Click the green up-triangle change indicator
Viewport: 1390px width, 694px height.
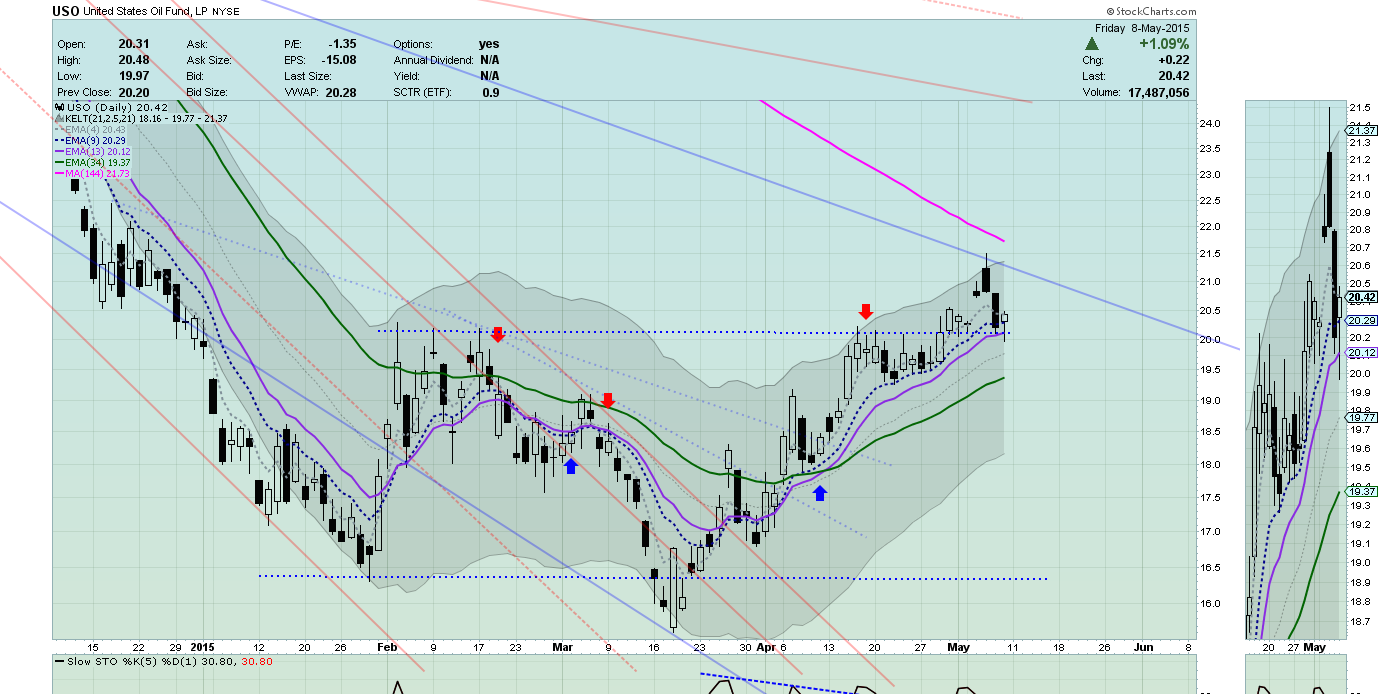[x=1092, y=44]
